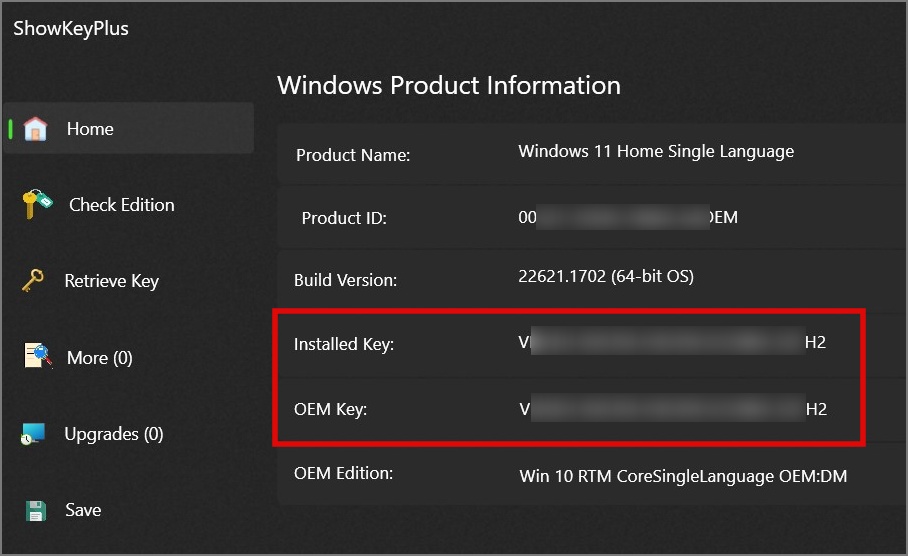The image size is (908, 556).
Task: Switch to the Check Edition page
Action: (x=121, y=205)
